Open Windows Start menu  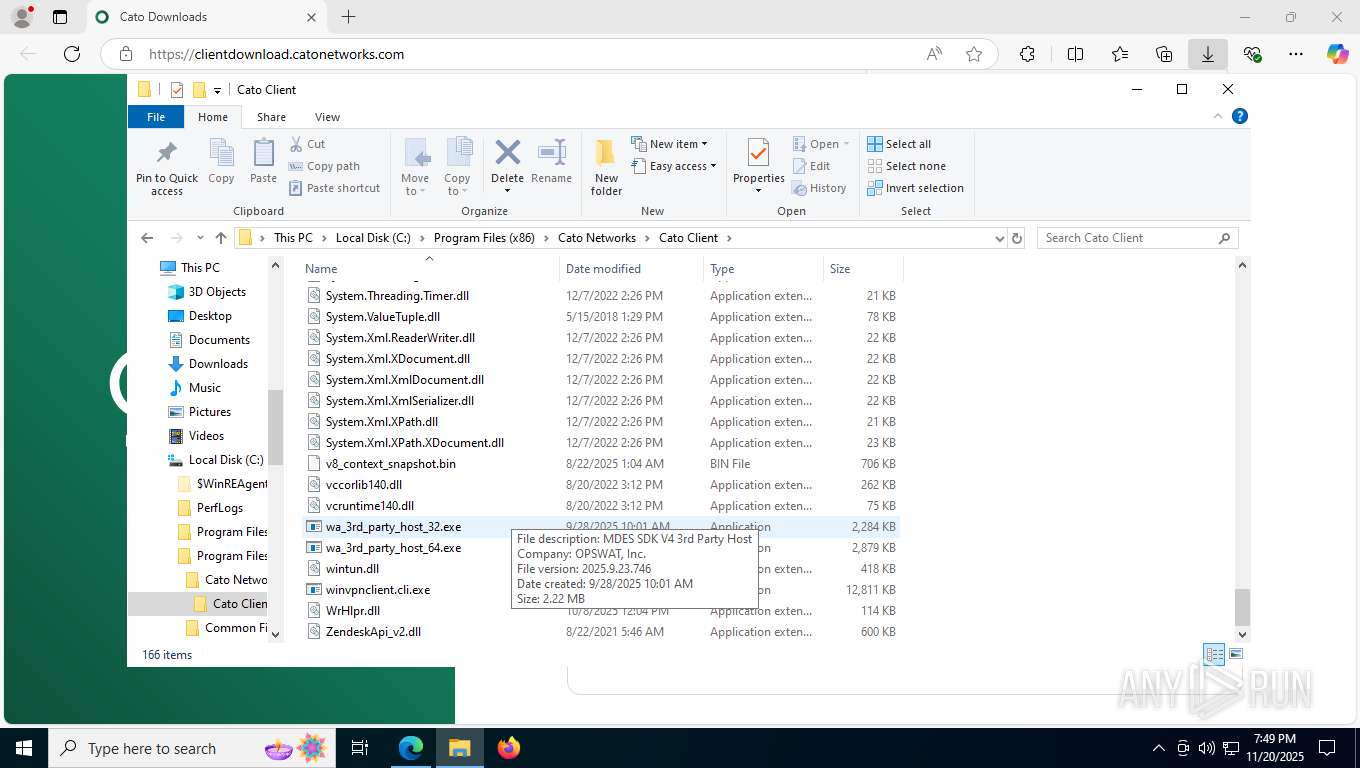pyautogui.click(x=23, y=748)
